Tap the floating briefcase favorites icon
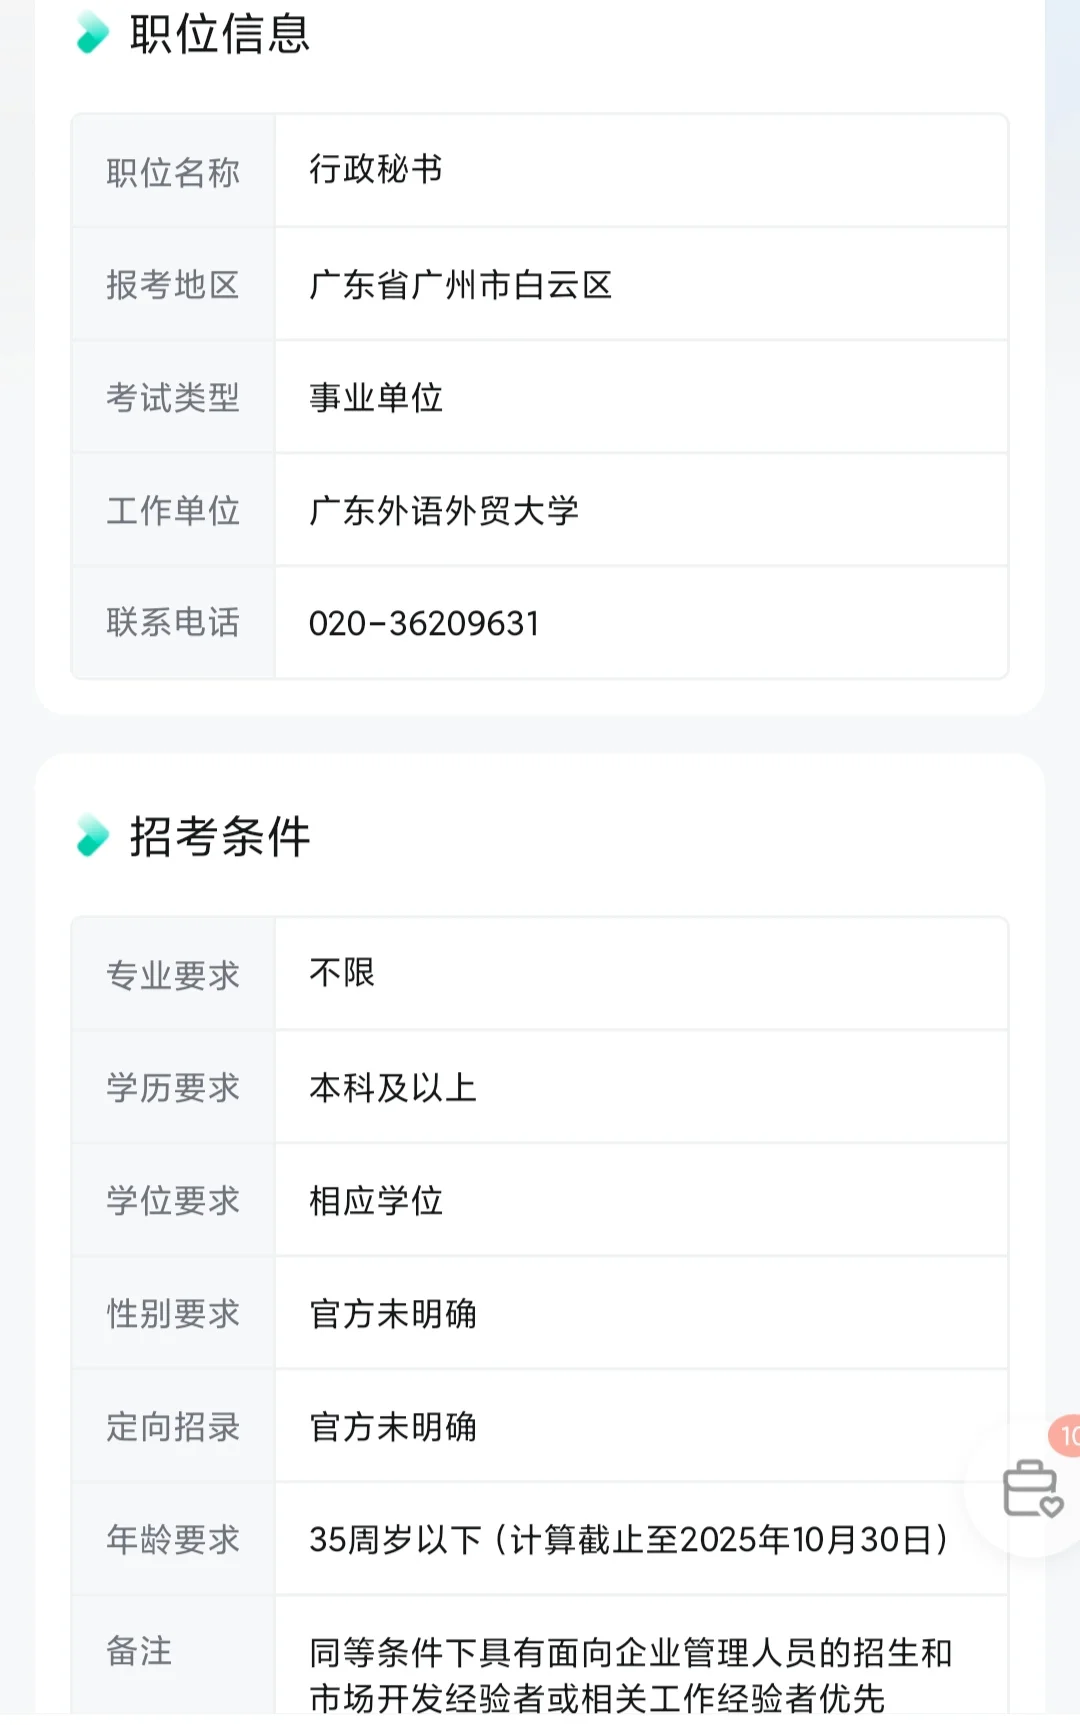 [1032, 1489]
